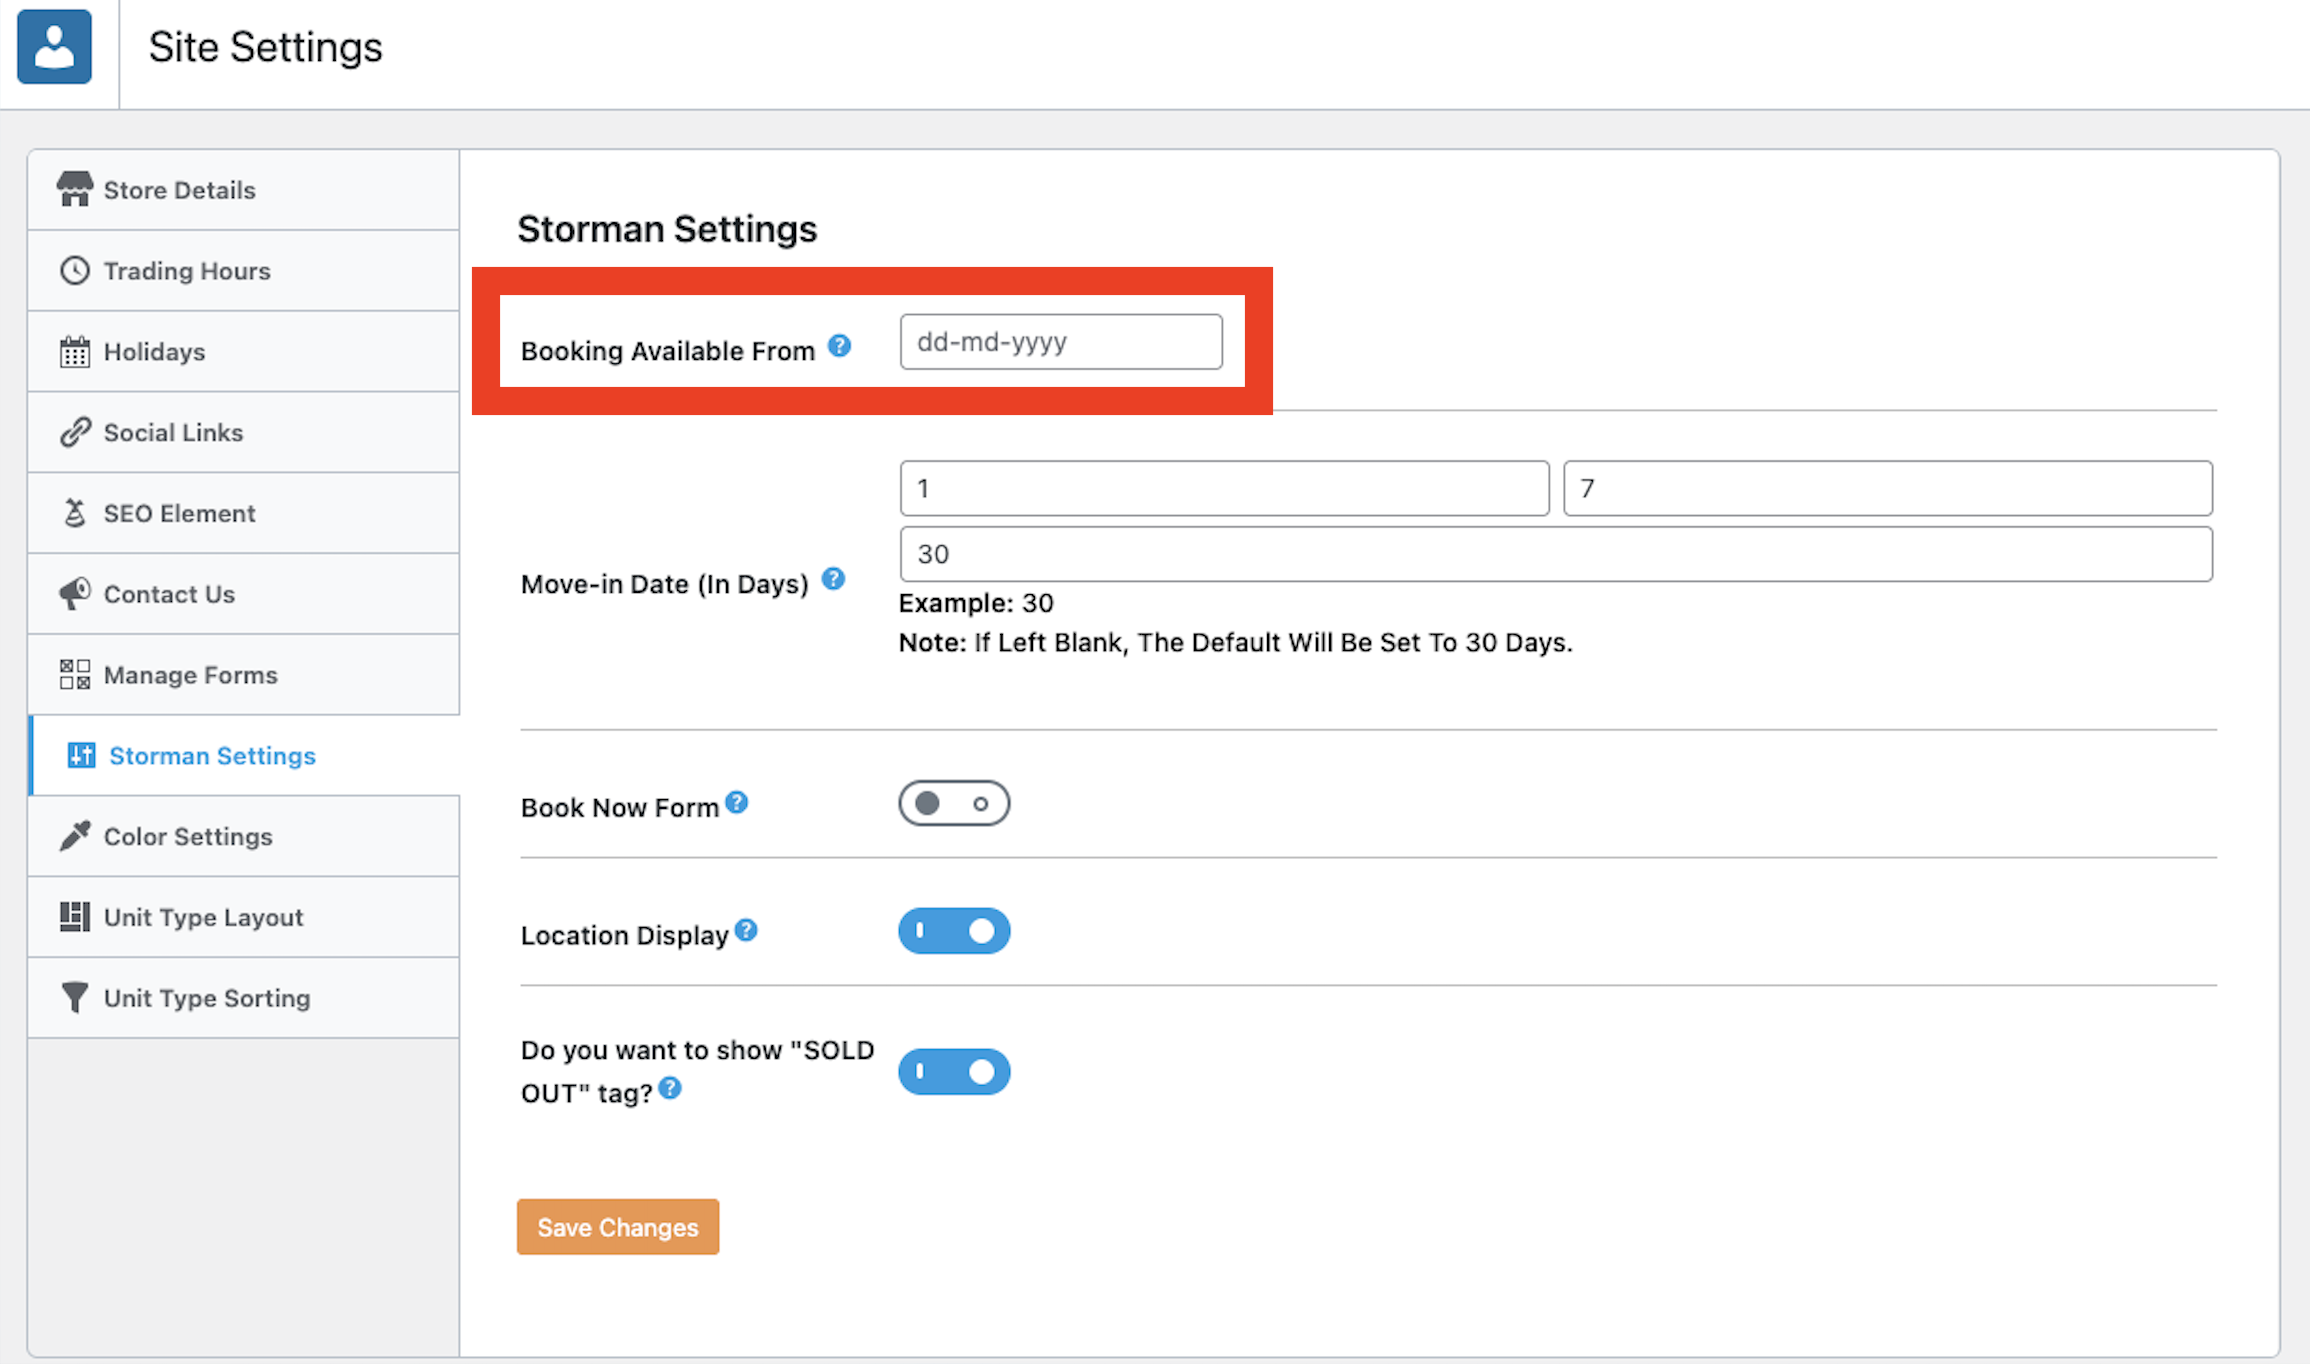This screenshot has width=2310, height=1364.
Task: Open the Booking Available From help tooltip
Action: (x=841, y=346)
